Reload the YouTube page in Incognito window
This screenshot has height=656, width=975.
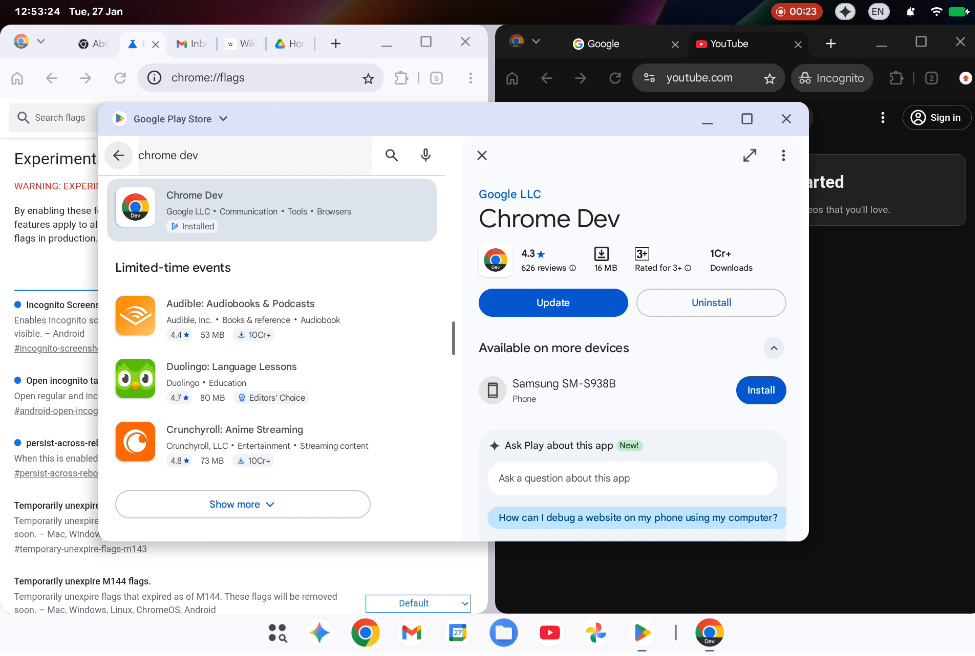(x=615, y=78)
